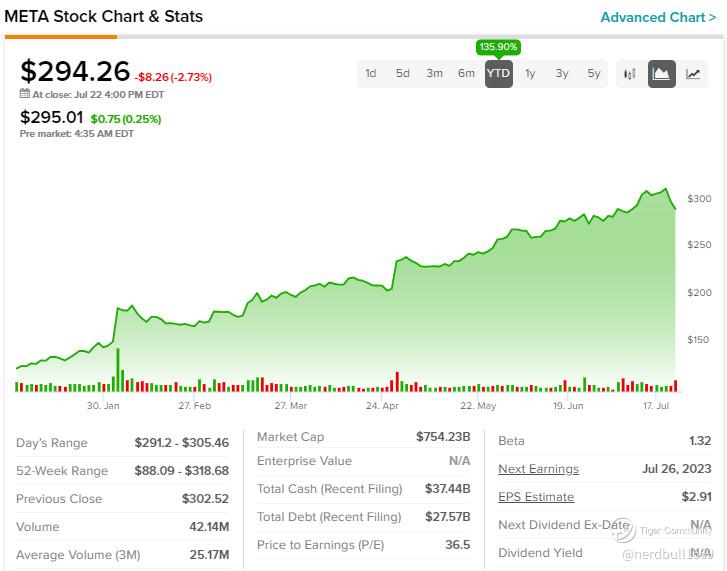Select the 5y time range
The image size is (727, 571).
[x=594, y=74]
